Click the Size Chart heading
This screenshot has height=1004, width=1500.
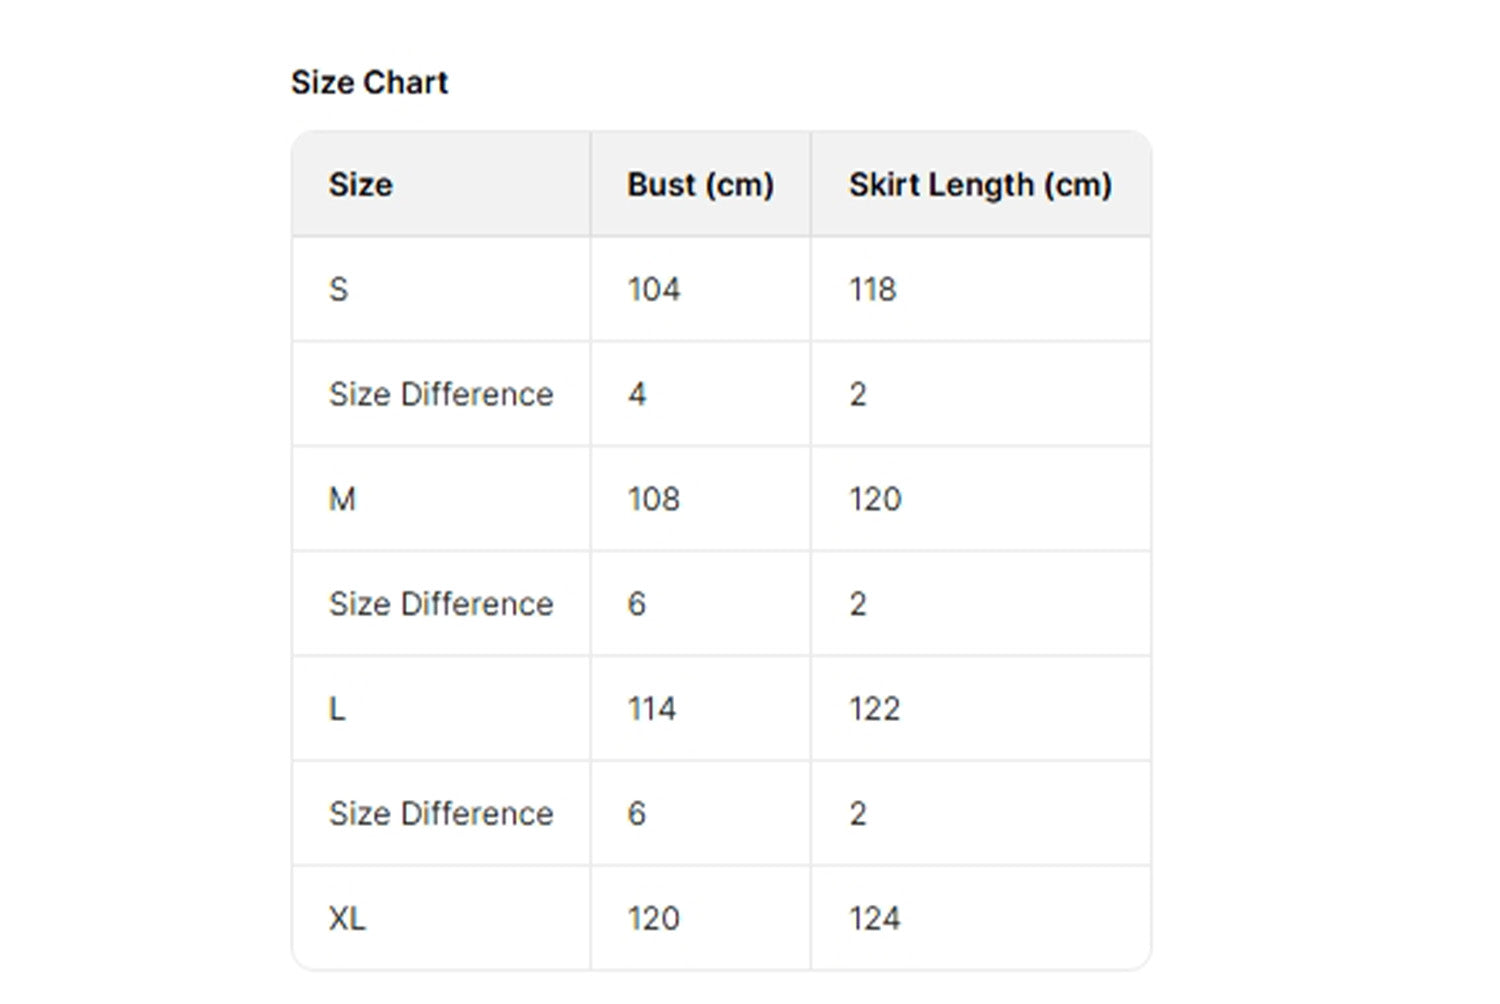pos(369,82)
